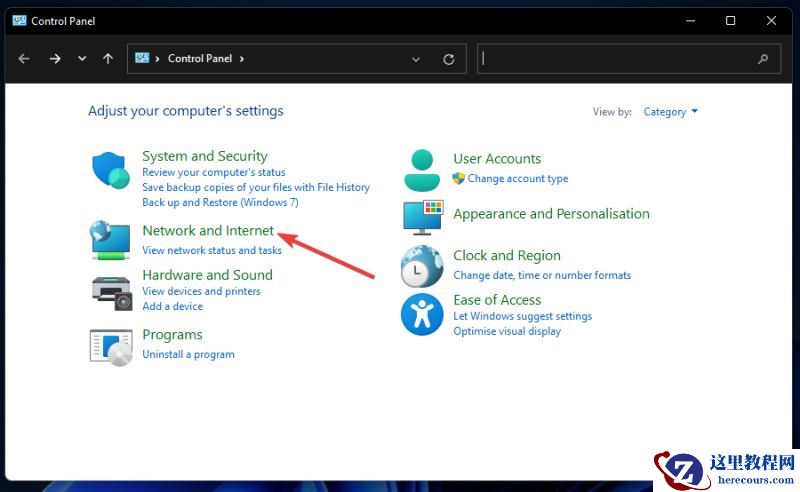This screenshot has width=800, height=492.
Task: Click the Appearance and Personalisation monitor icon
Action: coord(423,218)
